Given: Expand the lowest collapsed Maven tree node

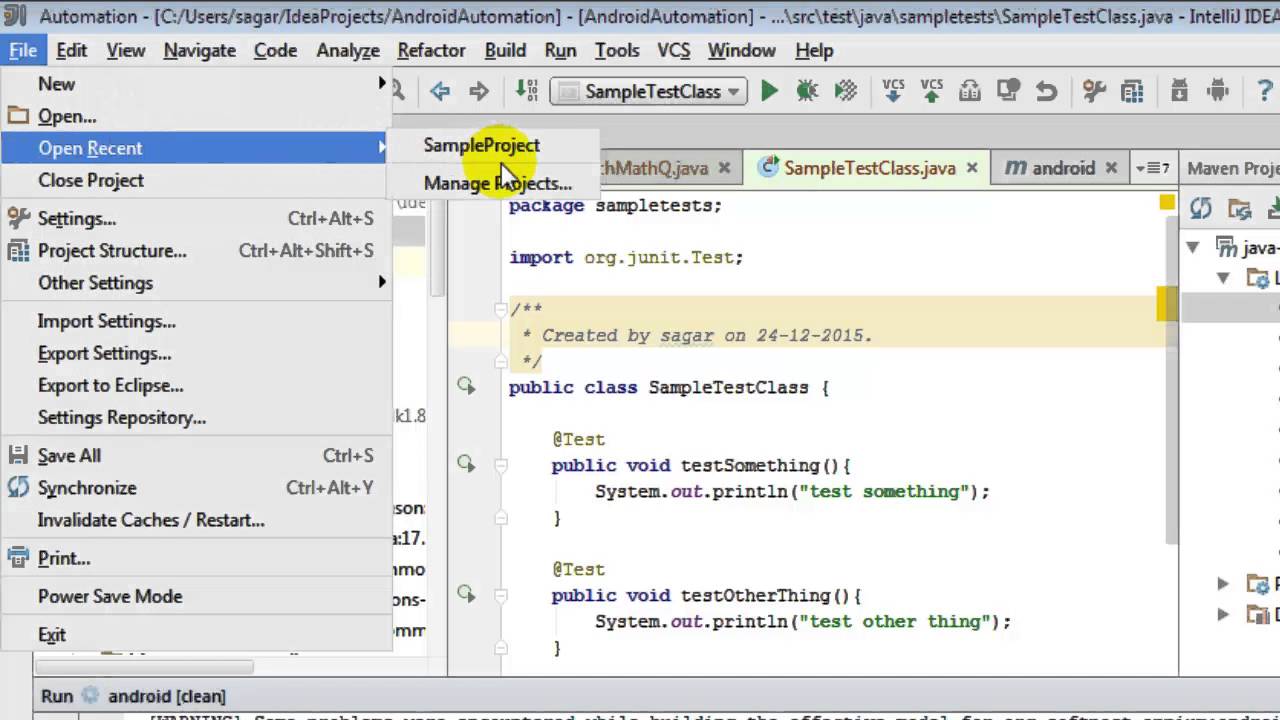Looking at the screenshot, I should coord(1223,613).
